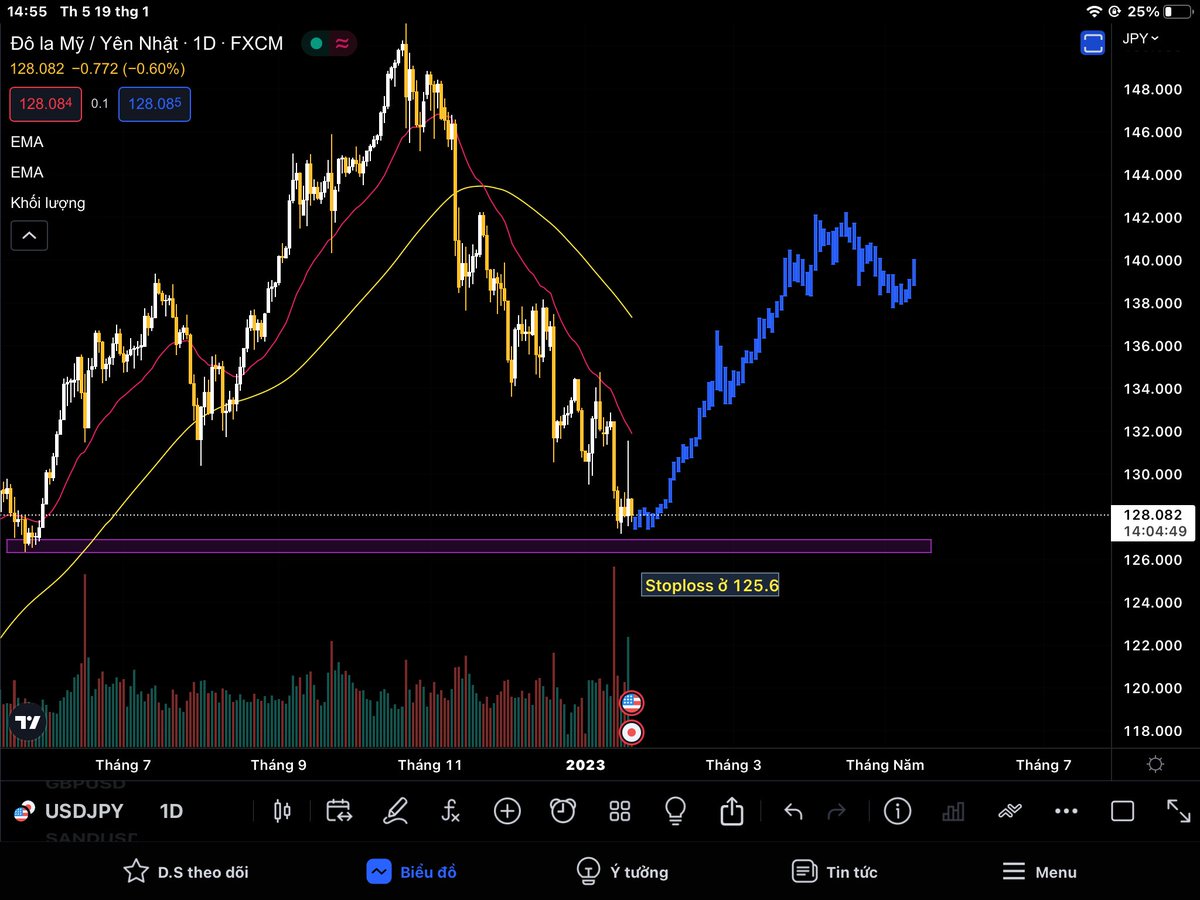
Task: Open the bar chart financials icon
Action: click(x=954, y=811)
